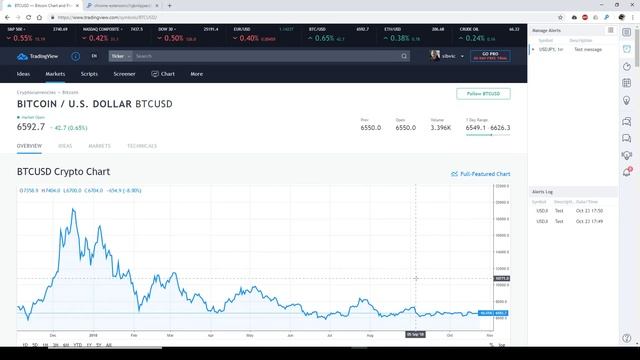Image resolution: width=640 pixels, height=360 pixels.
Task: Click the EUR/USD ticker in the top strip
Action: coord(263,34)
